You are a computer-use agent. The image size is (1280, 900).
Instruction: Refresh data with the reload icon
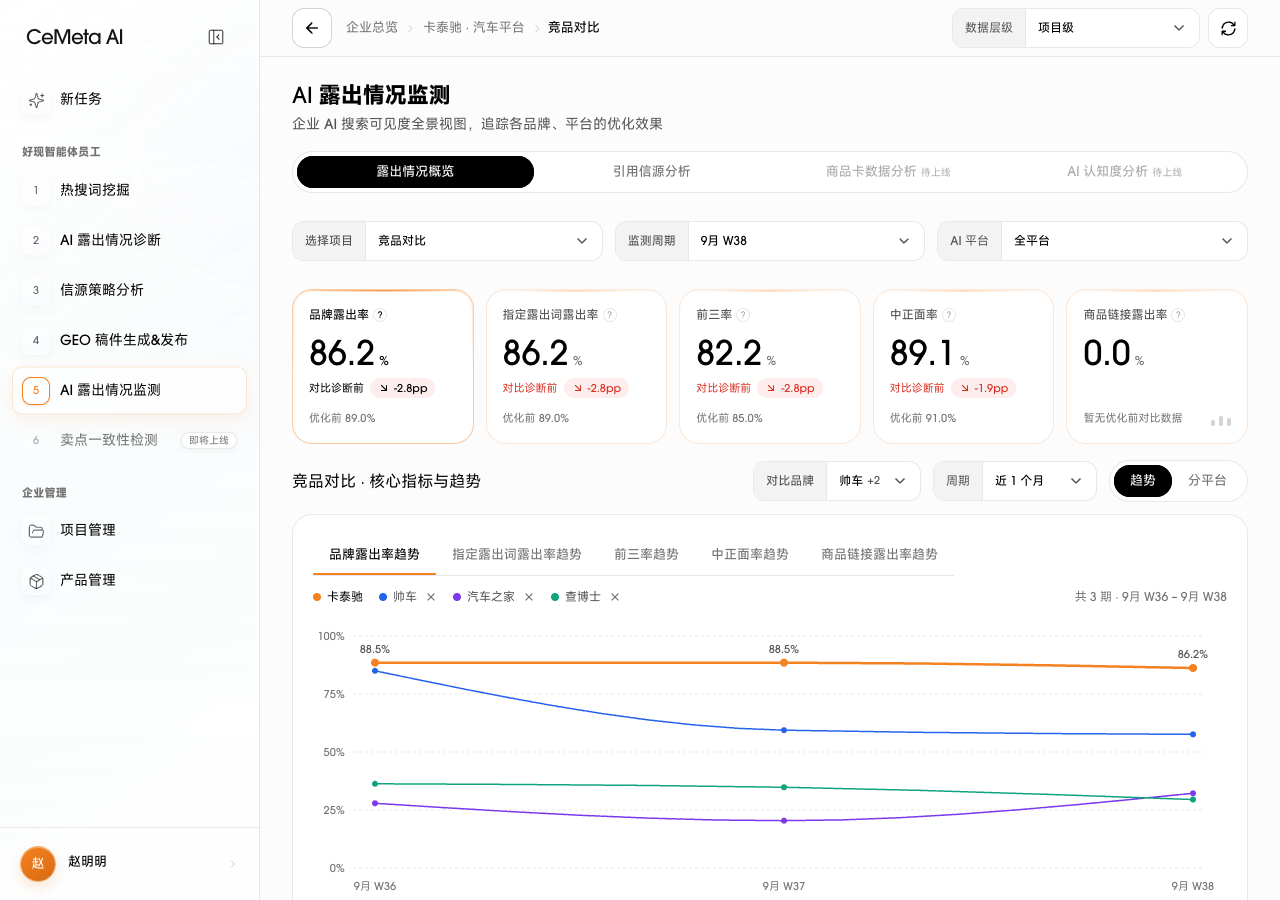click(1228, 28)
